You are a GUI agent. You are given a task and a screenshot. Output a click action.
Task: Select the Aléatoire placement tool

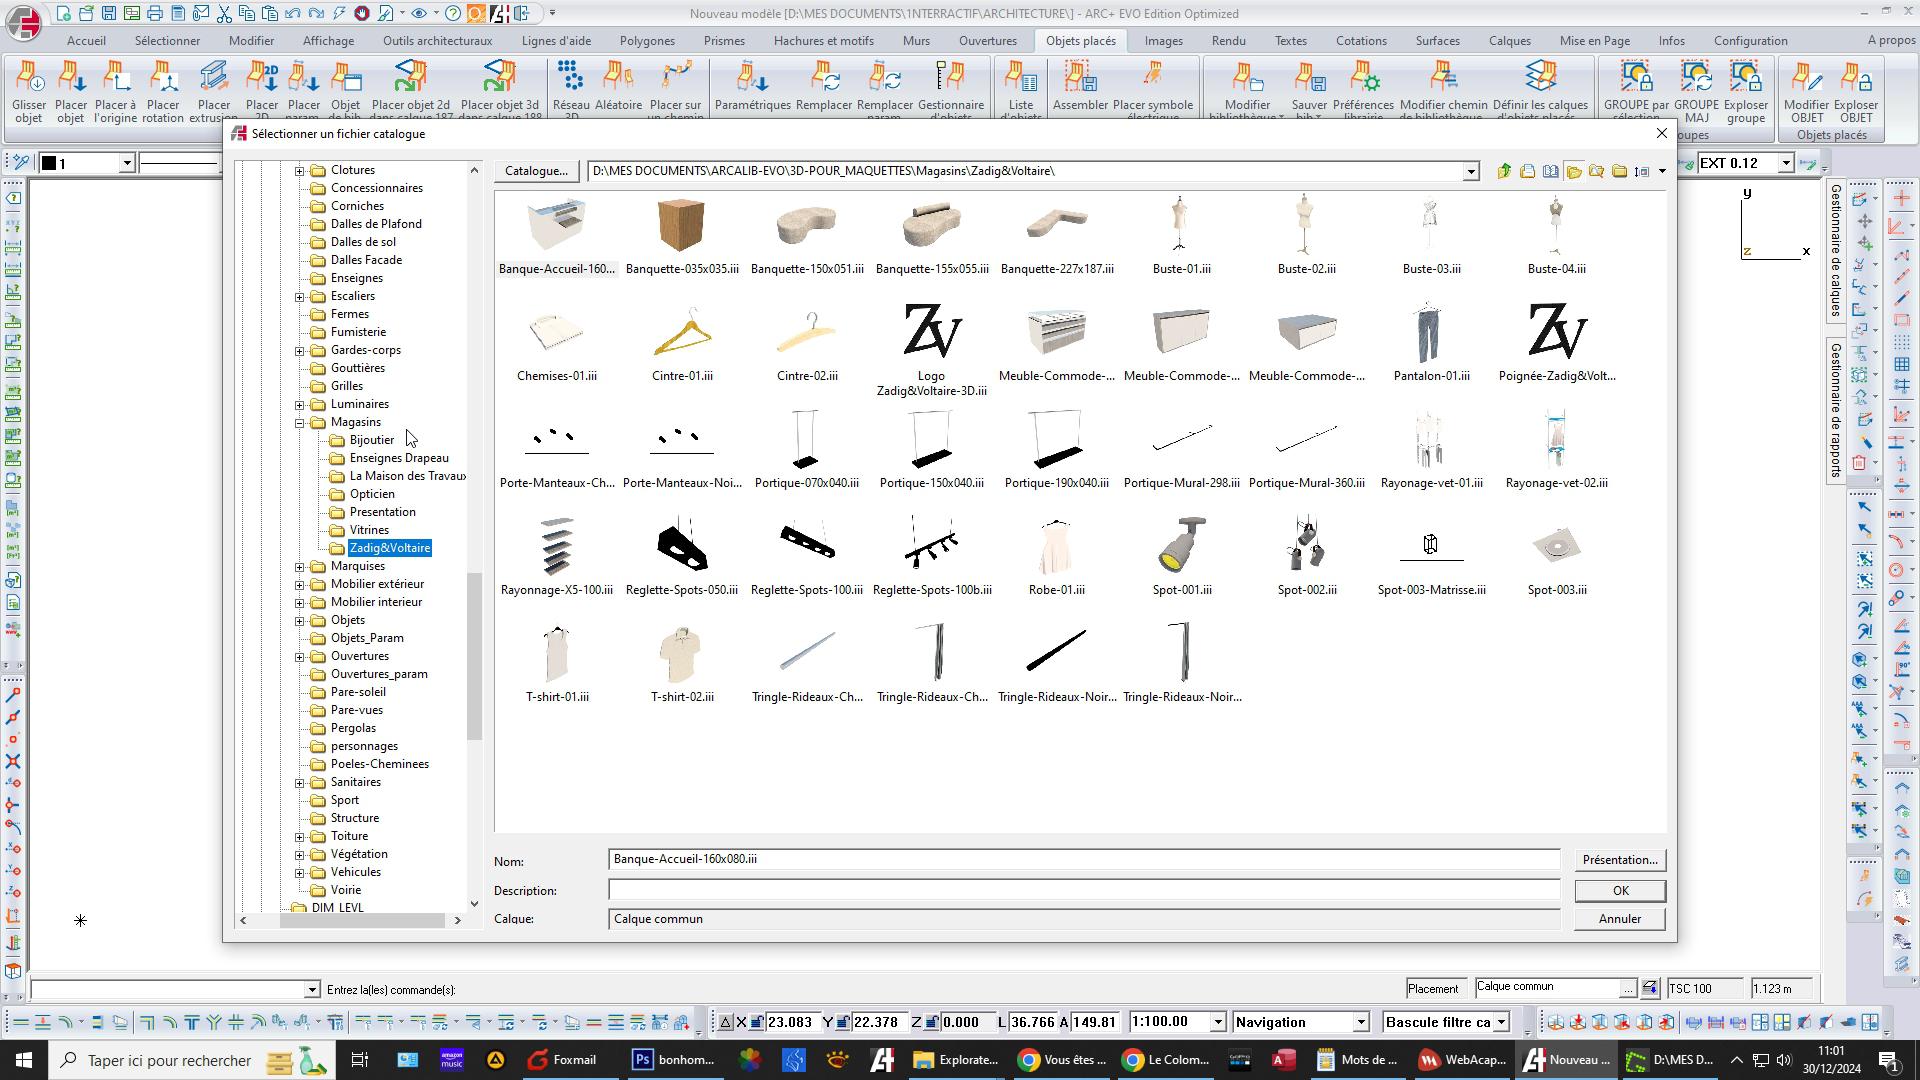pos(618,80)
